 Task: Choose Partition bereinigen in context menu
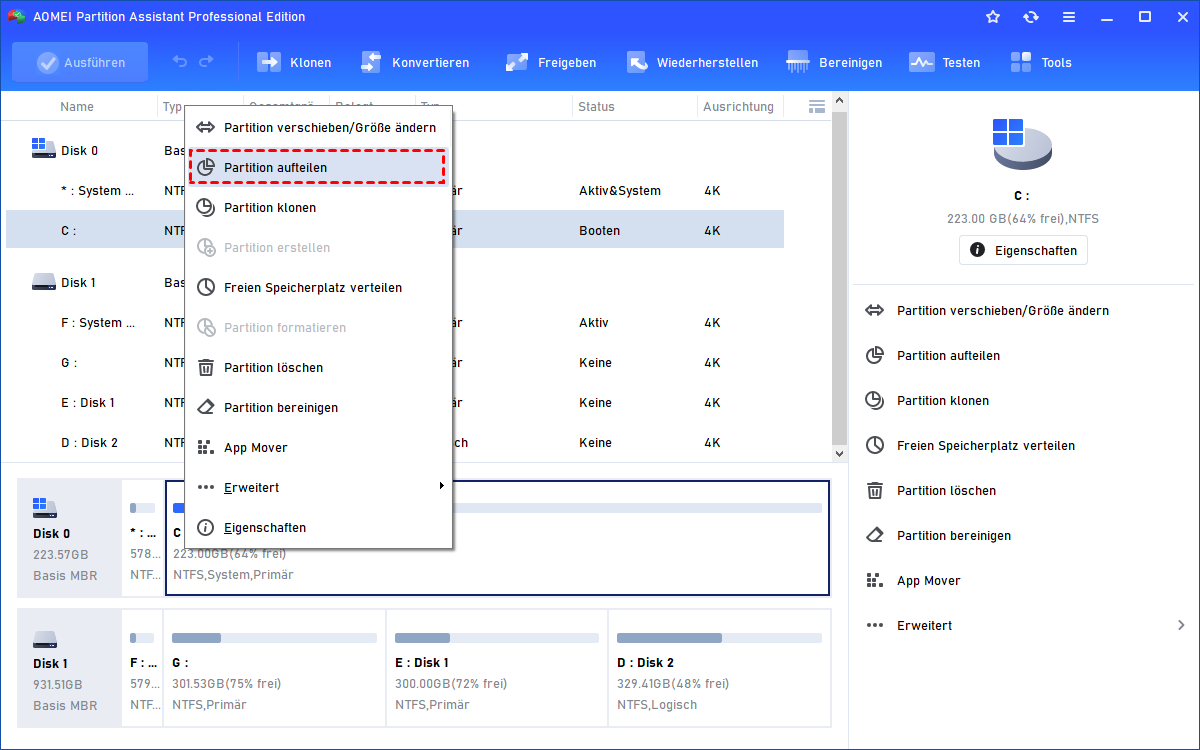319,408
